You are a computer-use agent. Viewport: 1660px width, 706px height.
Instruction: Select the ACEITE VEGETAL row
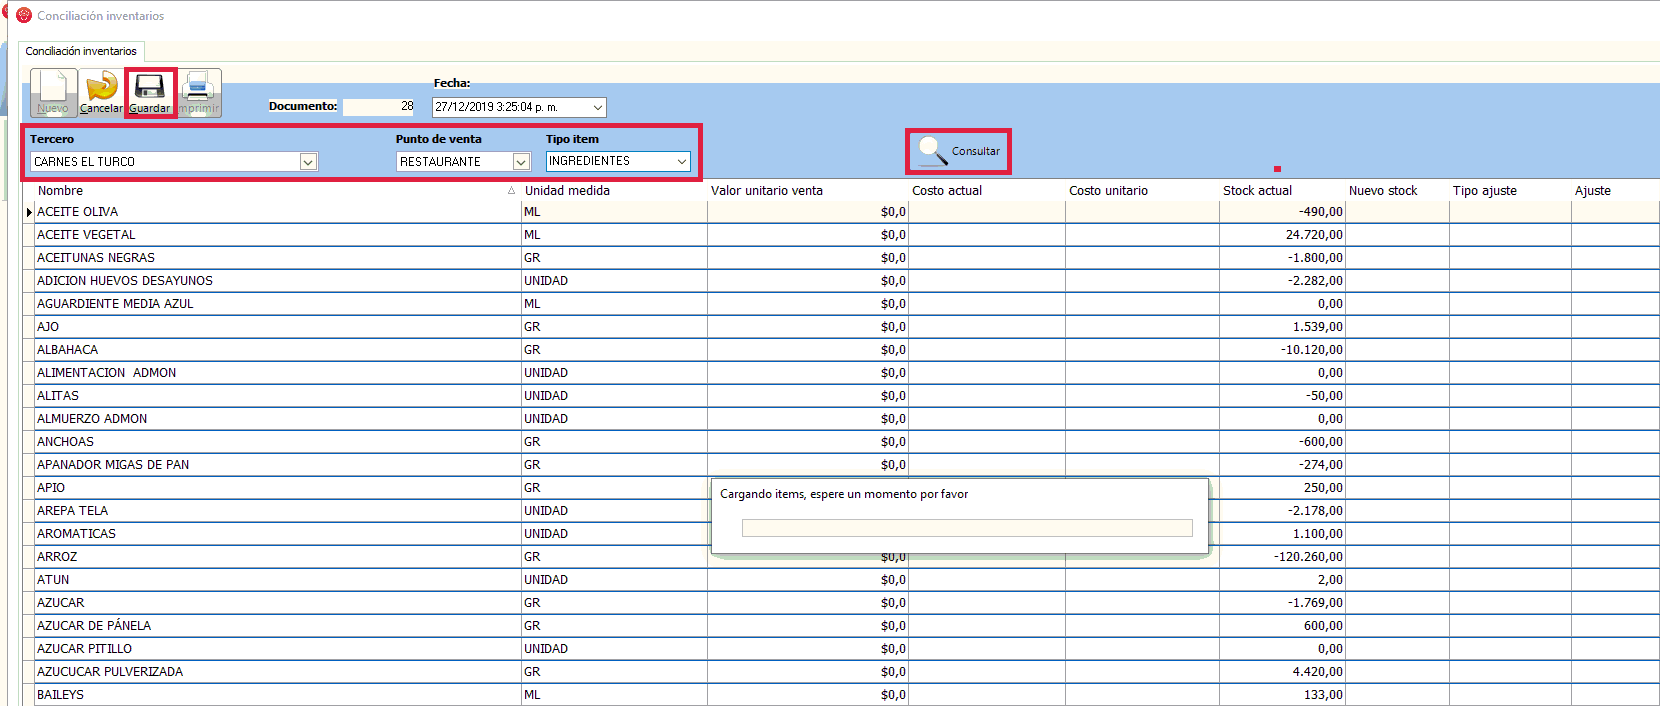[x=86, y=235]
